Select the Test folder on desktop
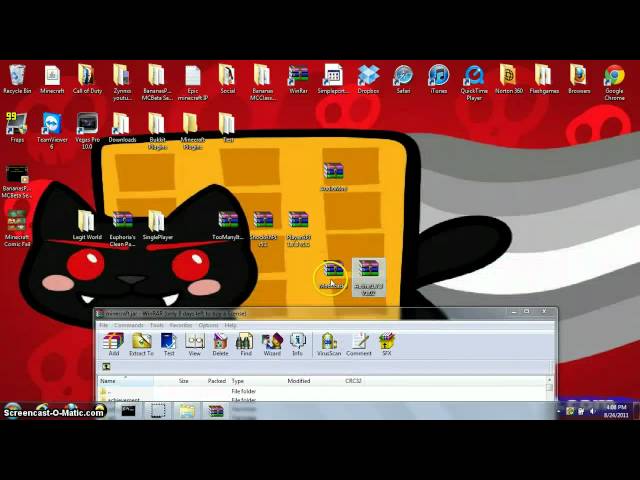Viewport: 640px width, 480px height. tap(227, 128)
